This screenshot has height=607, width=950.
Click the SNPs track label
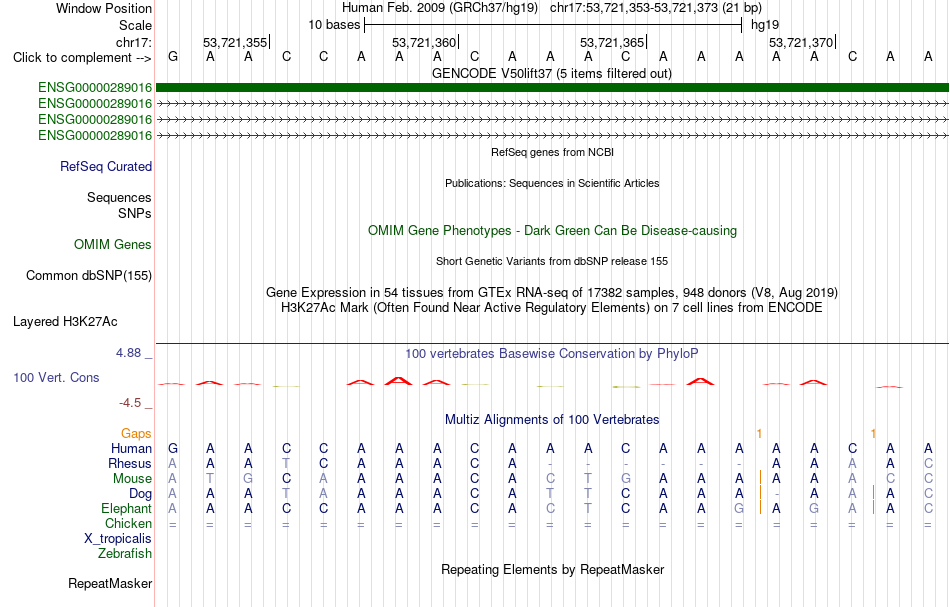135,213
